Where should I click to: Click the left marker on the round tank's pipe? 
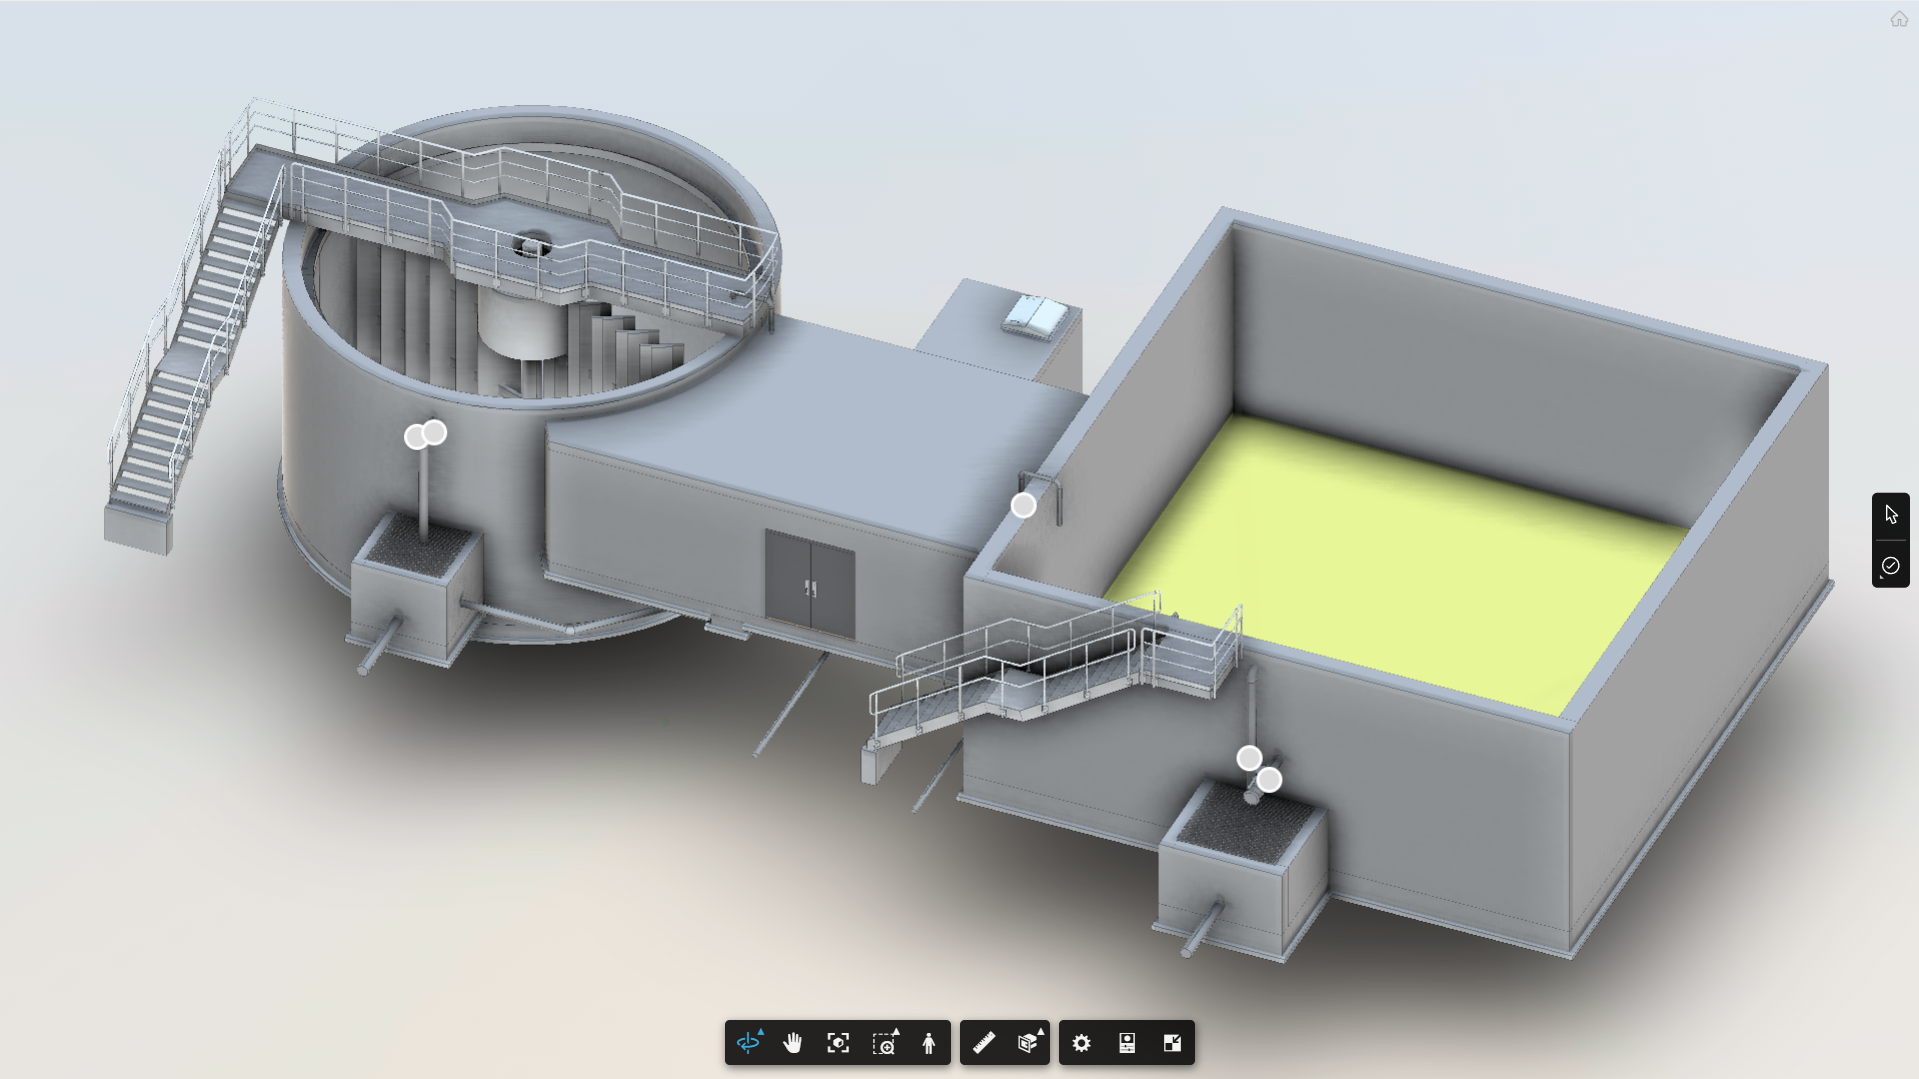click(x=414, y=438)
